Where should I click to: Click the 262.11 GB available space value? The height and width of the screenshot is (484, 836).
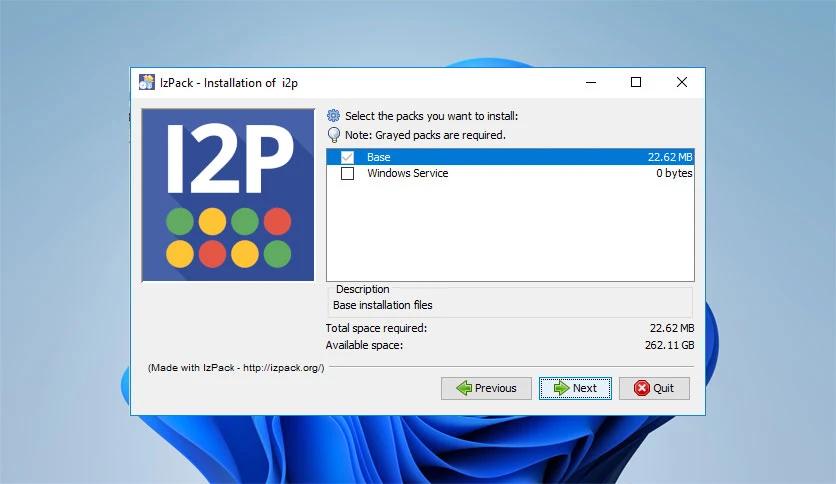pyautogui.click(x=669, y=345)
